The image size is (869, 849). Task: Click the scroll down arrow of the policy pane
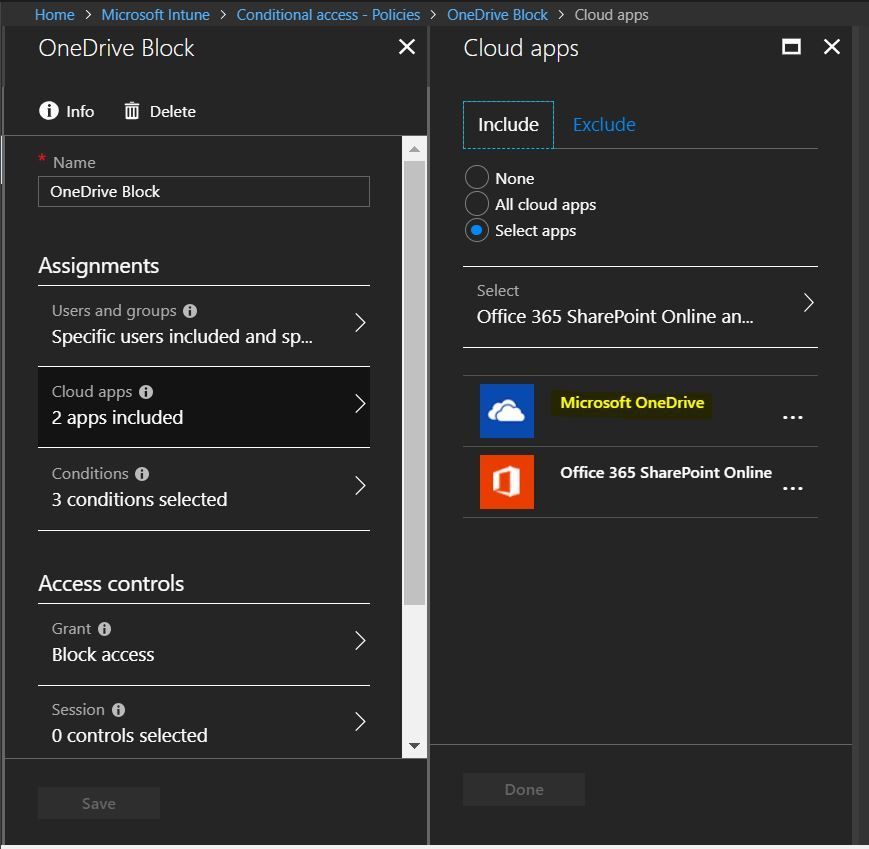click(x=414, y=745)
